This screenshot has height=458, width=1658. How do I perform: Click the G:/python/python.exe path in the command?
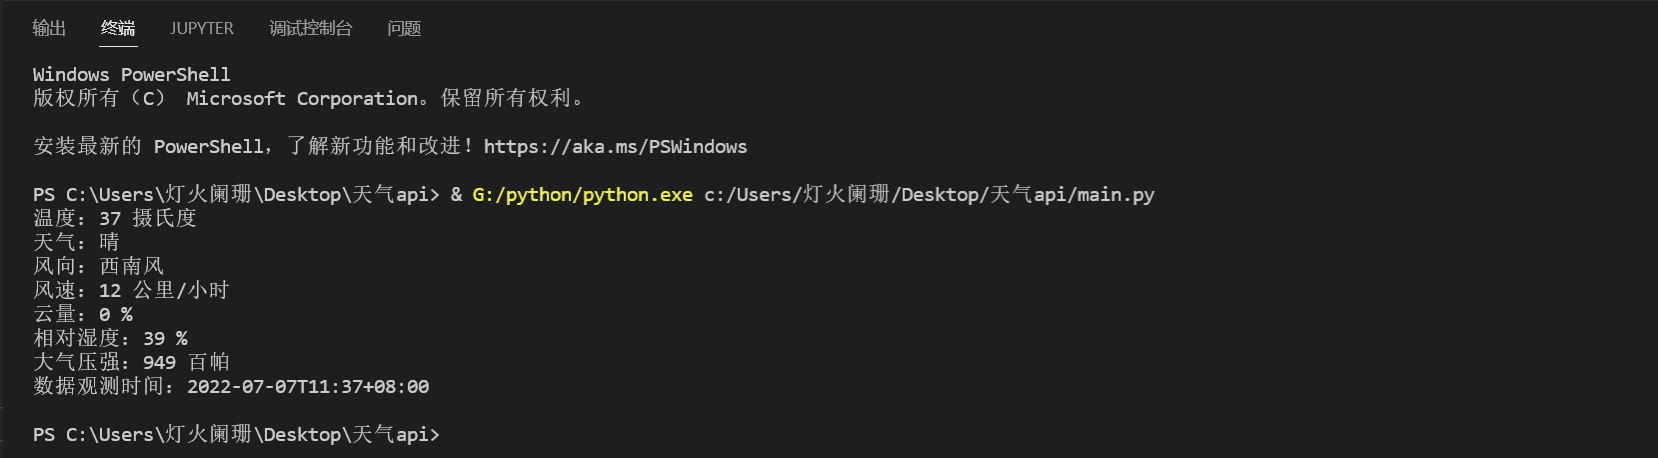[582, 195]
